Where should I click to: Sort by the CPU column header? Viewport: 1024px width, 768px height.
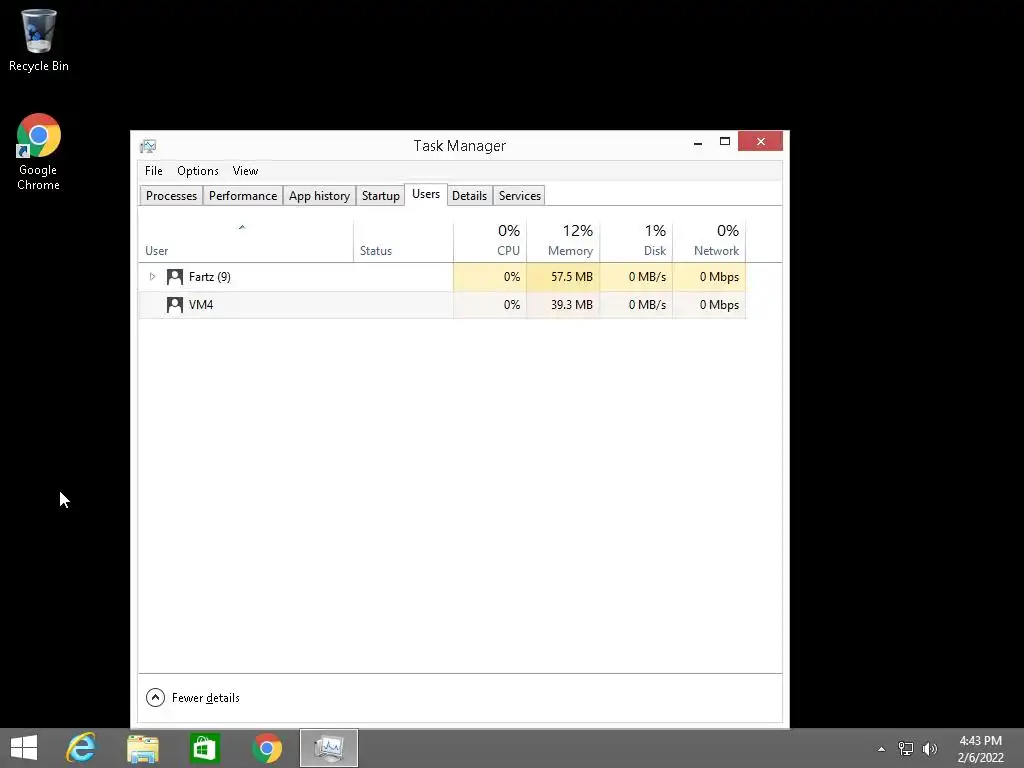point(490,242)
